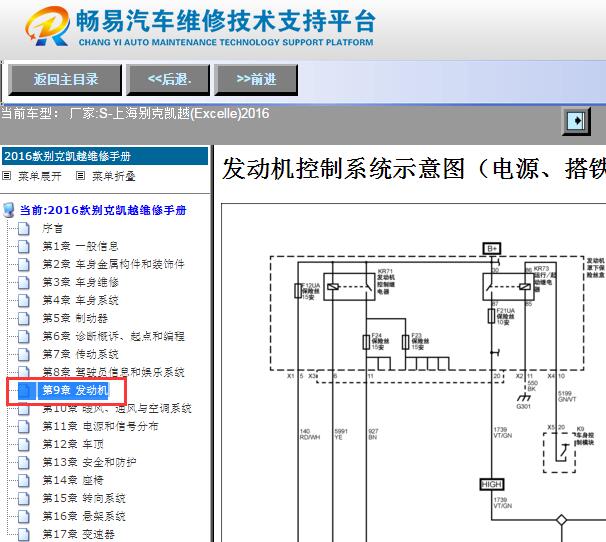Select the root node 当前:2016款别克凯越维修手册
This screenshot has width=606, height=542.
[103, 210]
